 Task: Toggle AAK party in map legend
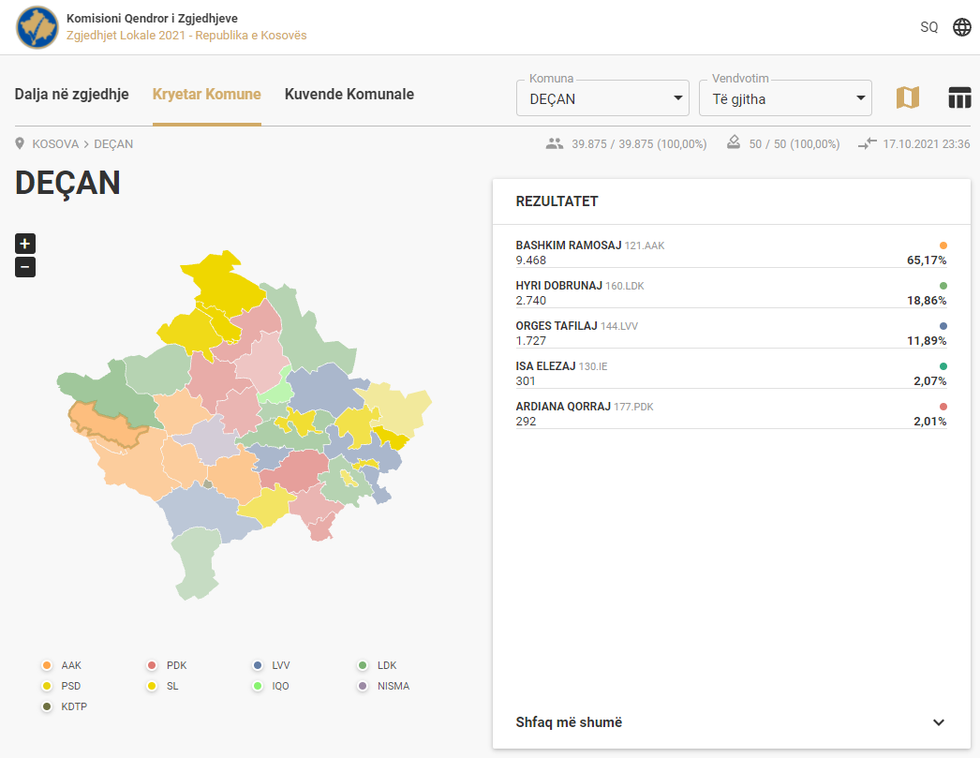pyautogui.click(x=47, y=666)
